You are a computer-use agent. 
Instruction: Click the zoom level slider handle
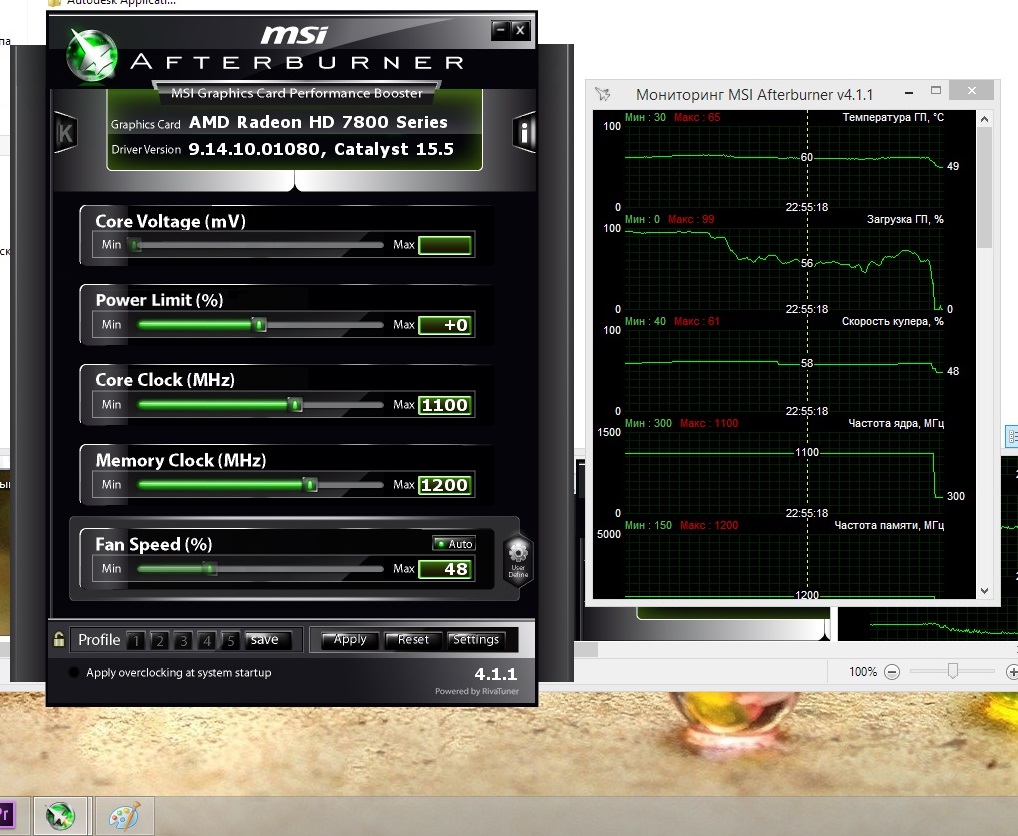pyautogui.click(x=952, y=670)
